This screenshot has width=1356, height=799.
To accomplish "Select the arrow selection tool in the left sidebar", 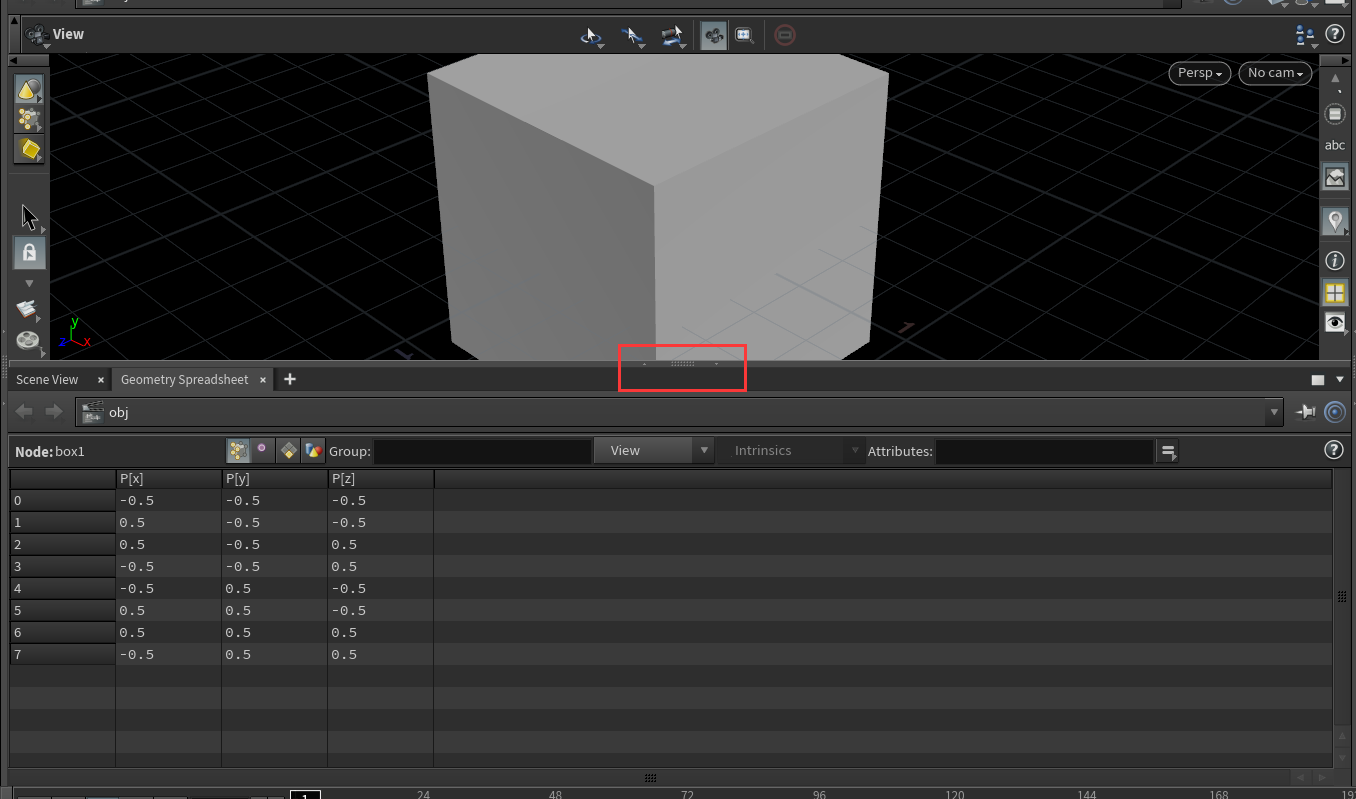I will tap(28, 215).
